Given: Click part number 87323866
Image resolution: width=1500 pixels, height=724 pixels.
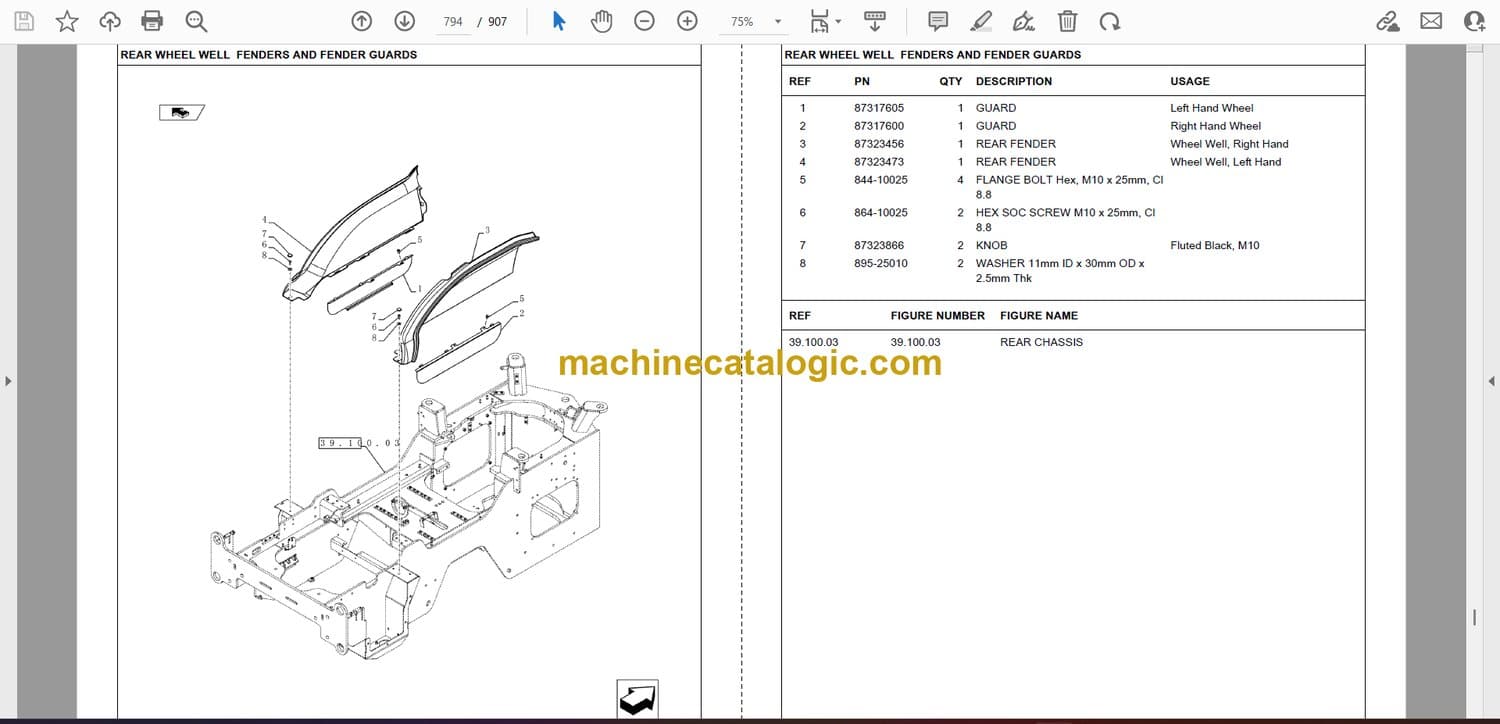Looking at the screenshot, I should click(x=879, y=245).
